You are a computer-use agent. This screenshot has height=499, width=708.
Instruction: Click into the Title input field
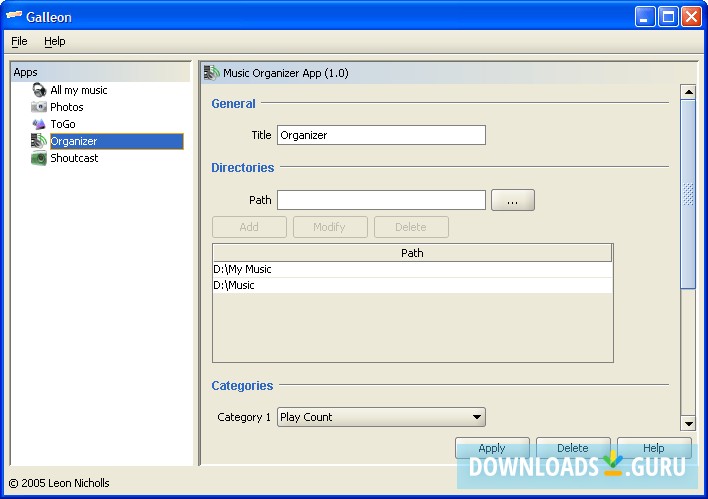(x=381, y=135)
